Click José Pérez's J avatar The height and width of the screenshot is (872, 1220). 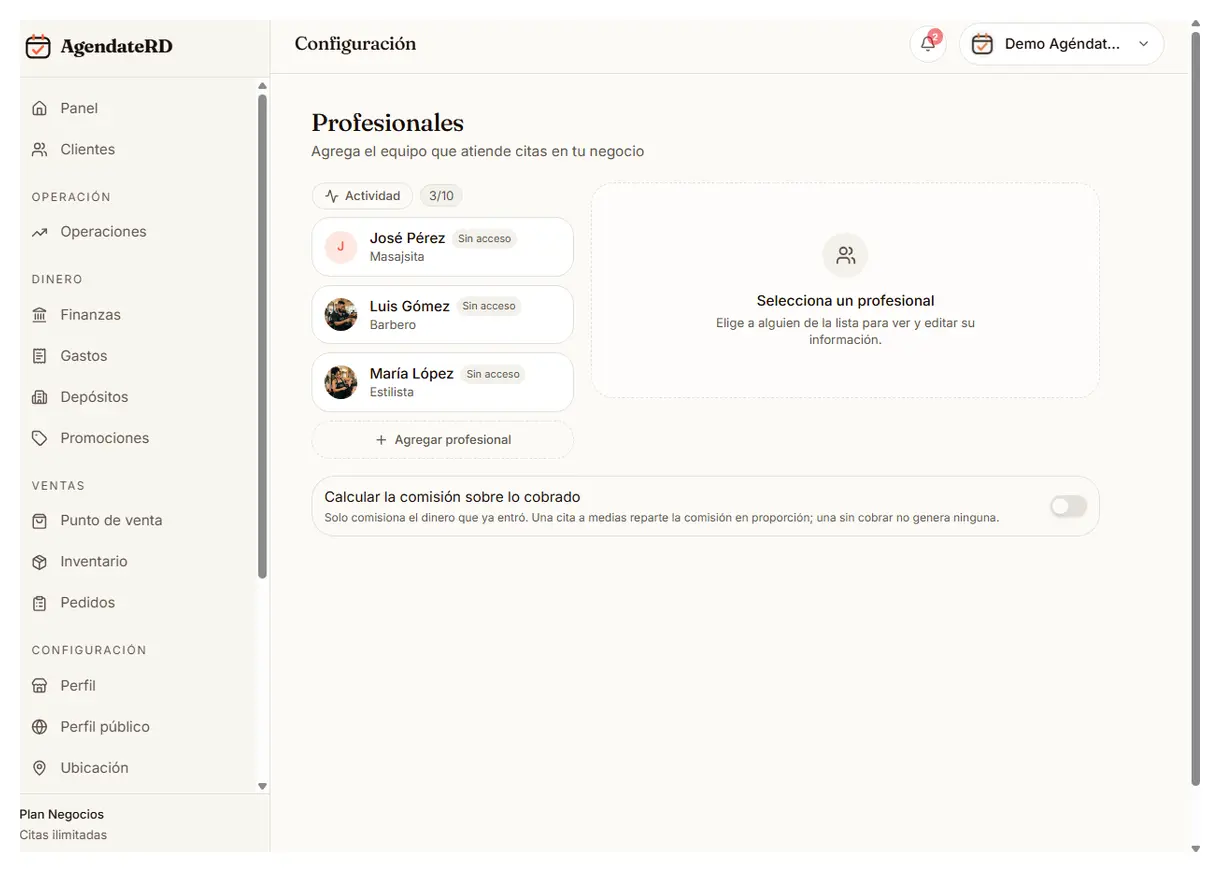point(341,247)
